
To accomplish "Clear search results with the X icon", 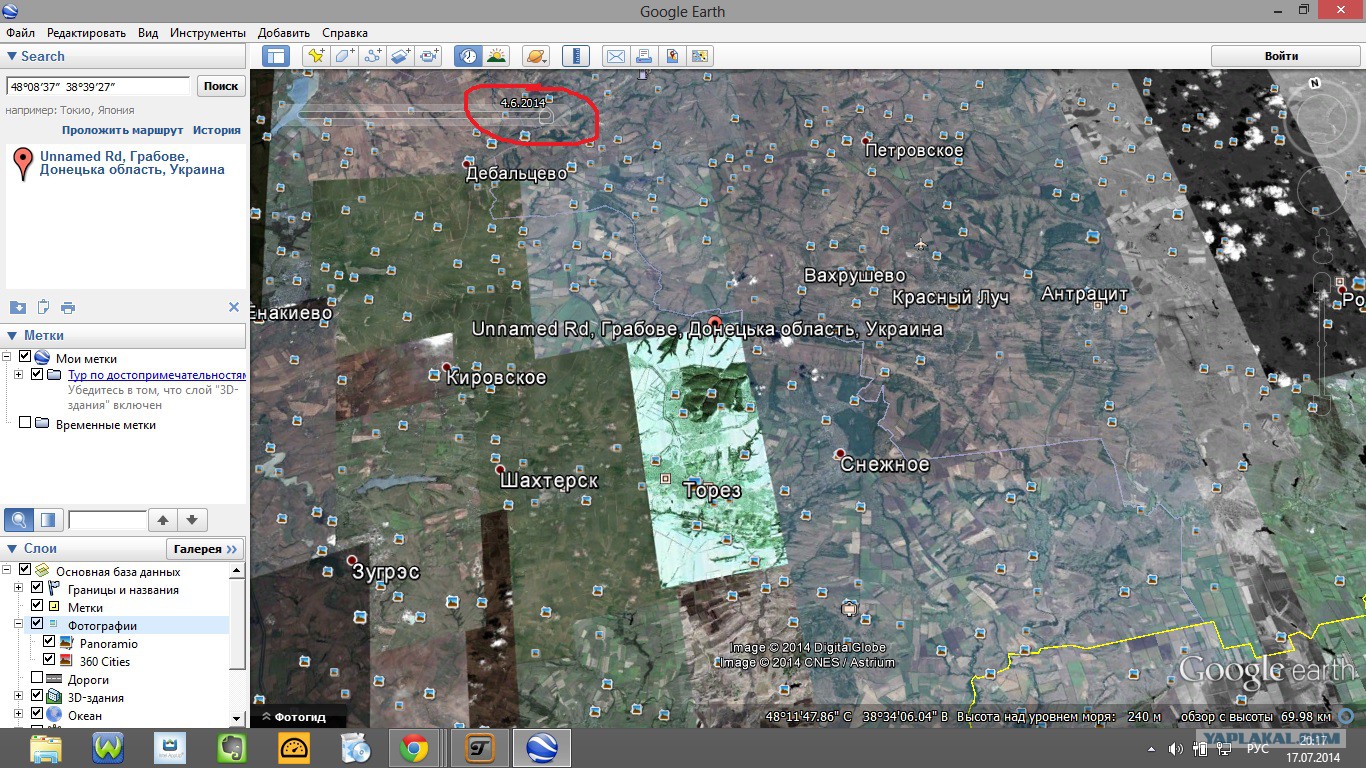I will [234, 307].
